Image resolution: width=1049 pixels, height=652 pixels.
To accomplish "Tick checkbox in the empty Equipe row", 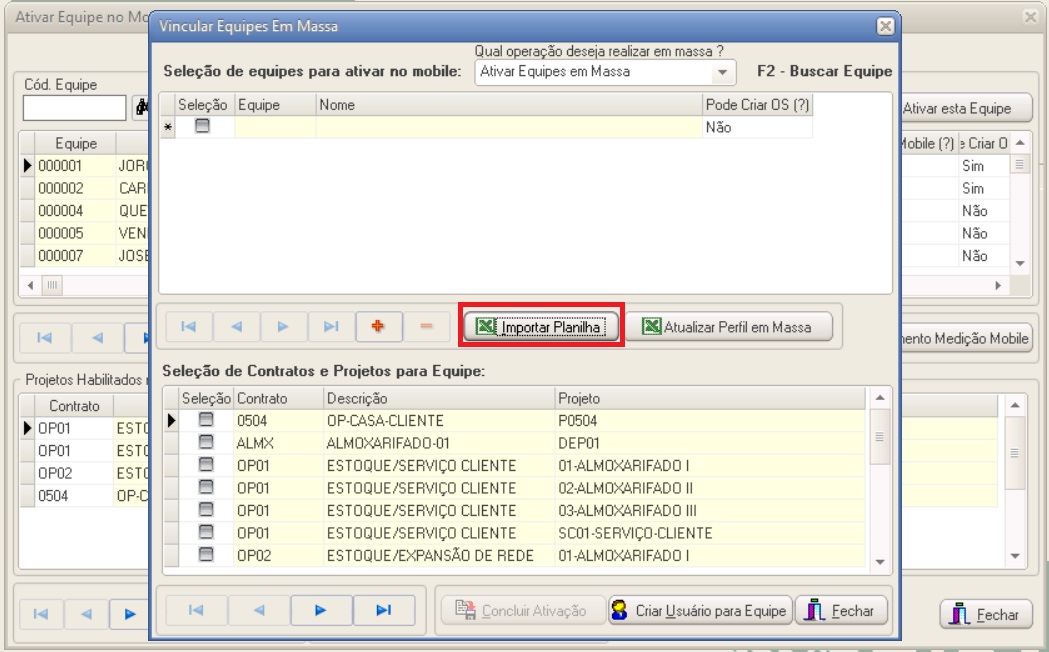I will point(202,127).
